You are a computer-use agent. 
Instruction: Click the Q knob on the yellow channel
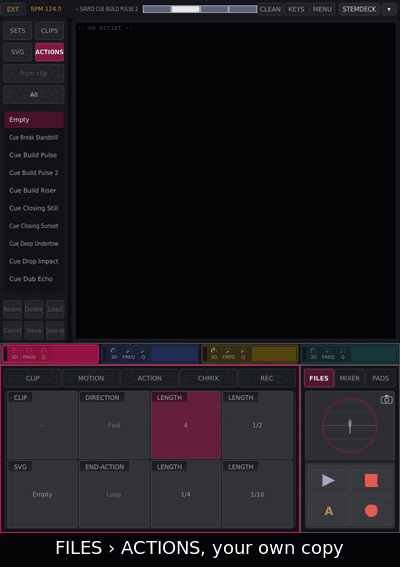[x=243, y=350]
